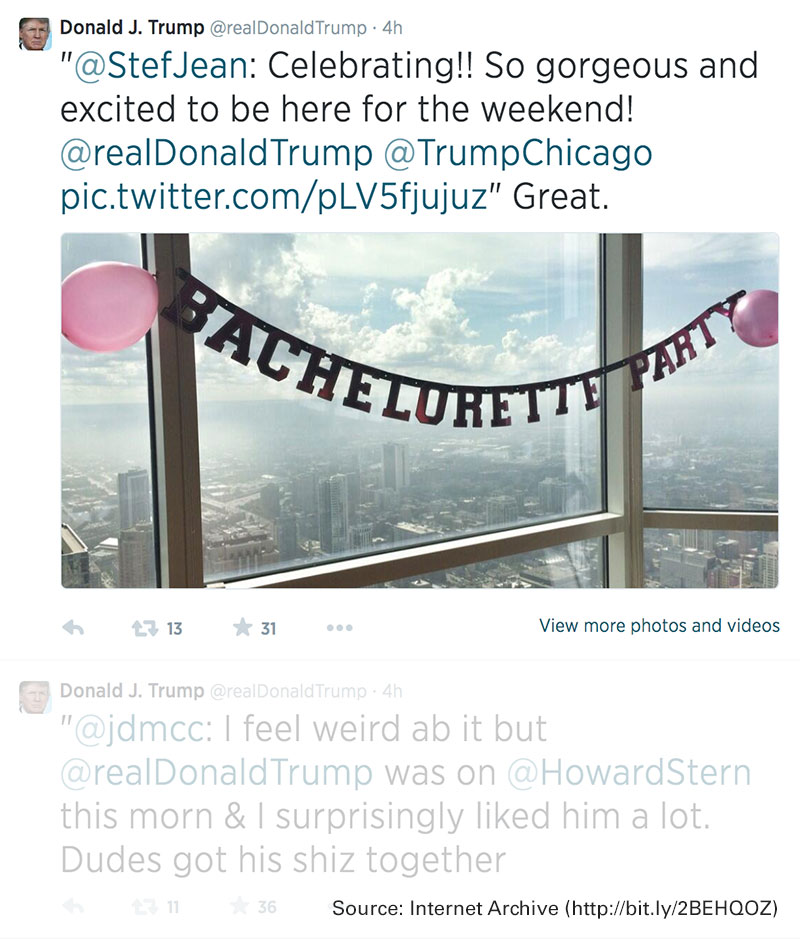Retweet the Howard Stern tweet
Image resolution: width=800 pixels, height=939 pixels.
(144, 907)
